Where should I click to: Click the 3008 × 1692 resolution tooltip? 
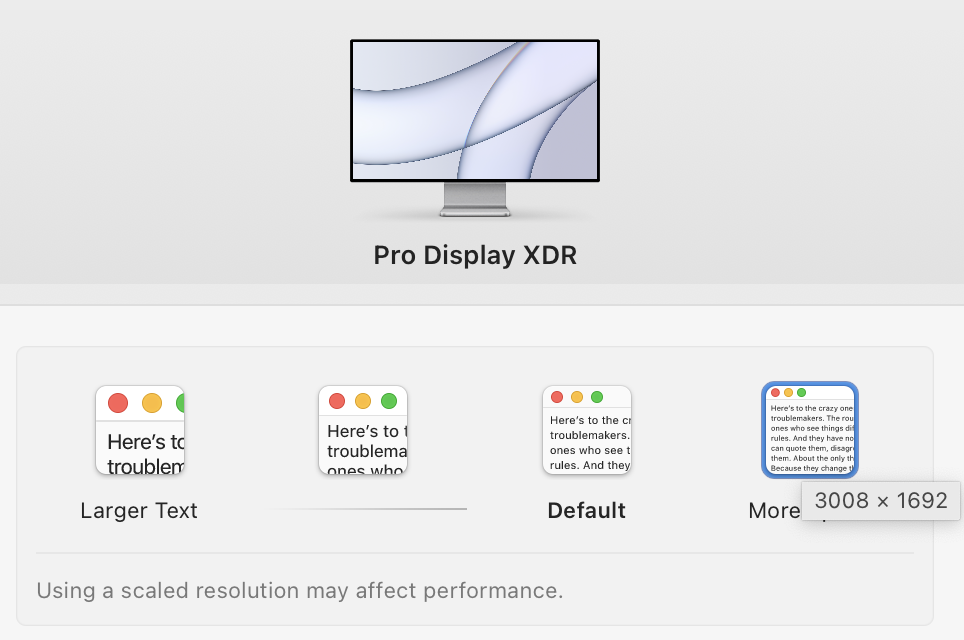coord(881,500)
